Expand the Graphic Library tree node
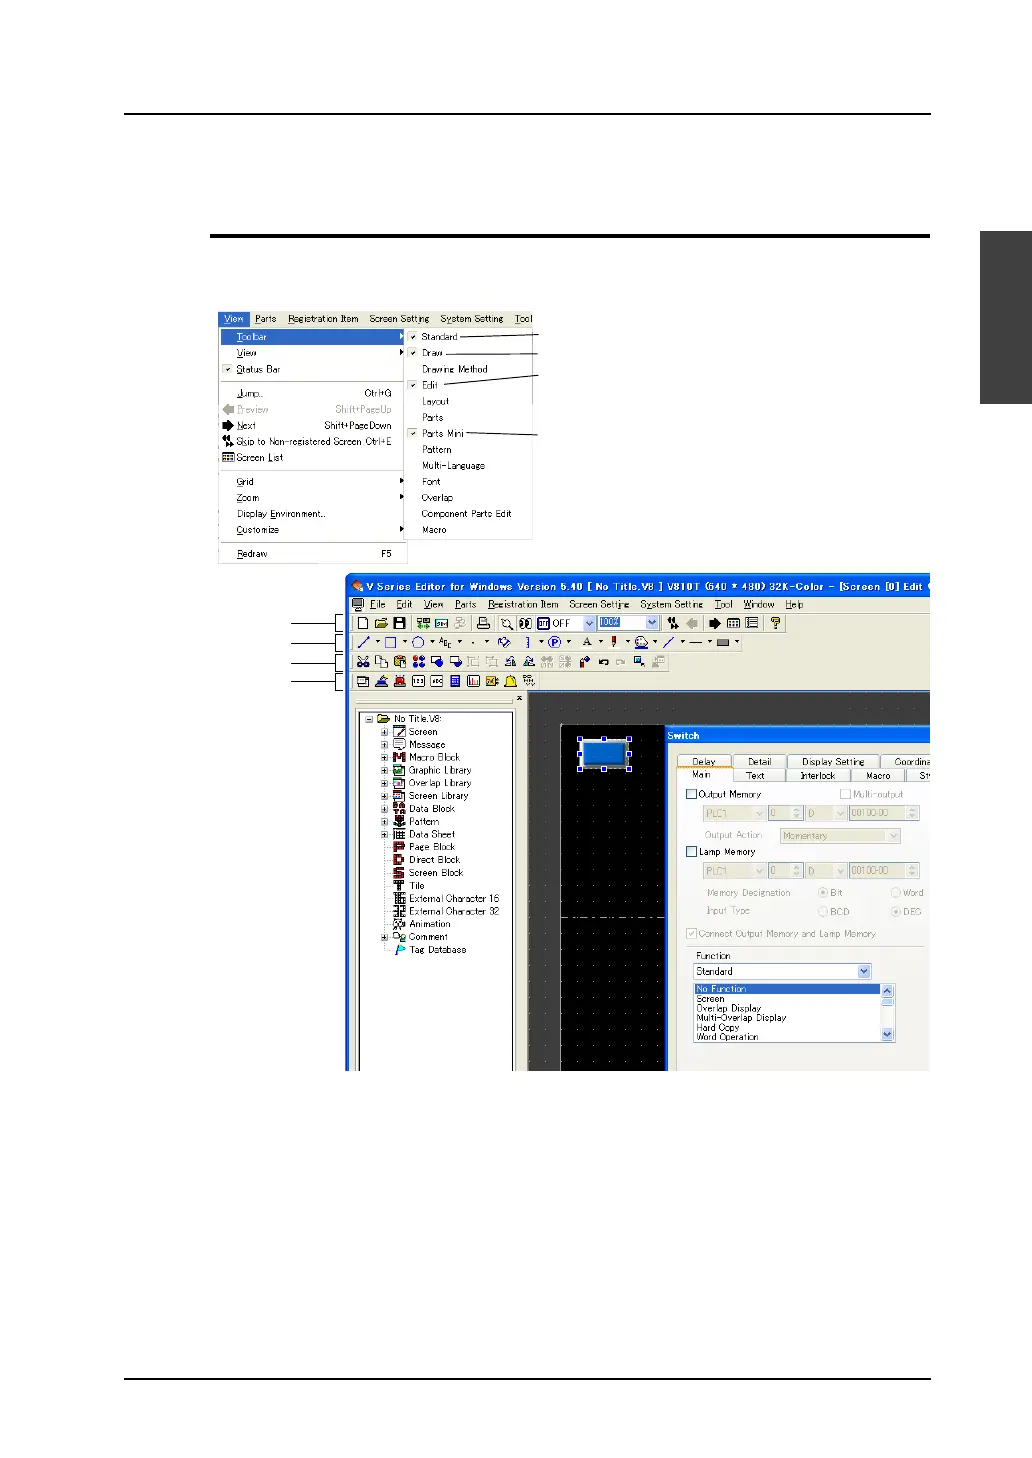The width and height of the screenshot is (1032, 1458). click(x=384, y=771)
